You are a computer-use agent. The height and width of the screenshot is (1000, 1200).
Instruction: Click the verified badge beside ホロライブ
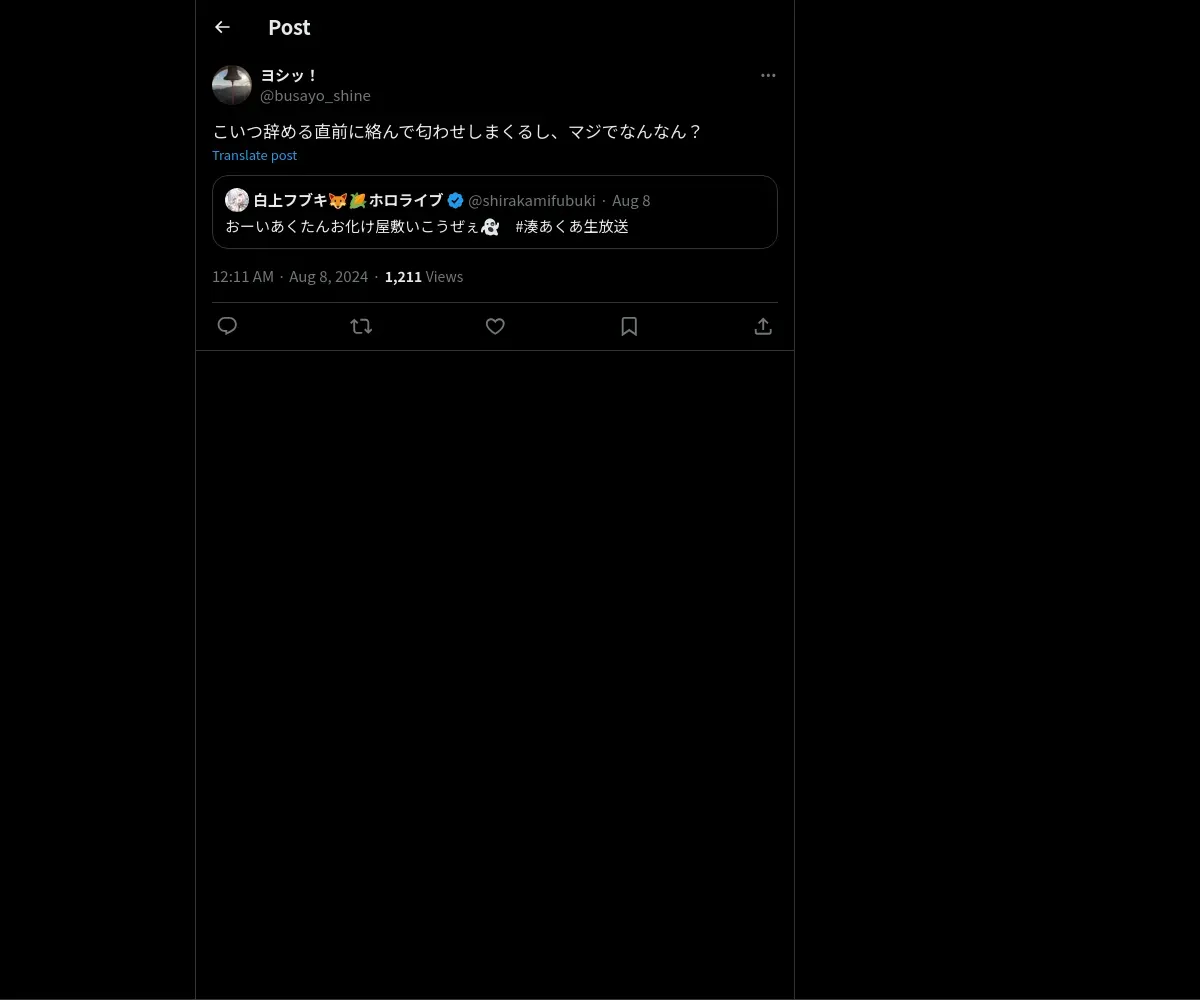(455, 200)
